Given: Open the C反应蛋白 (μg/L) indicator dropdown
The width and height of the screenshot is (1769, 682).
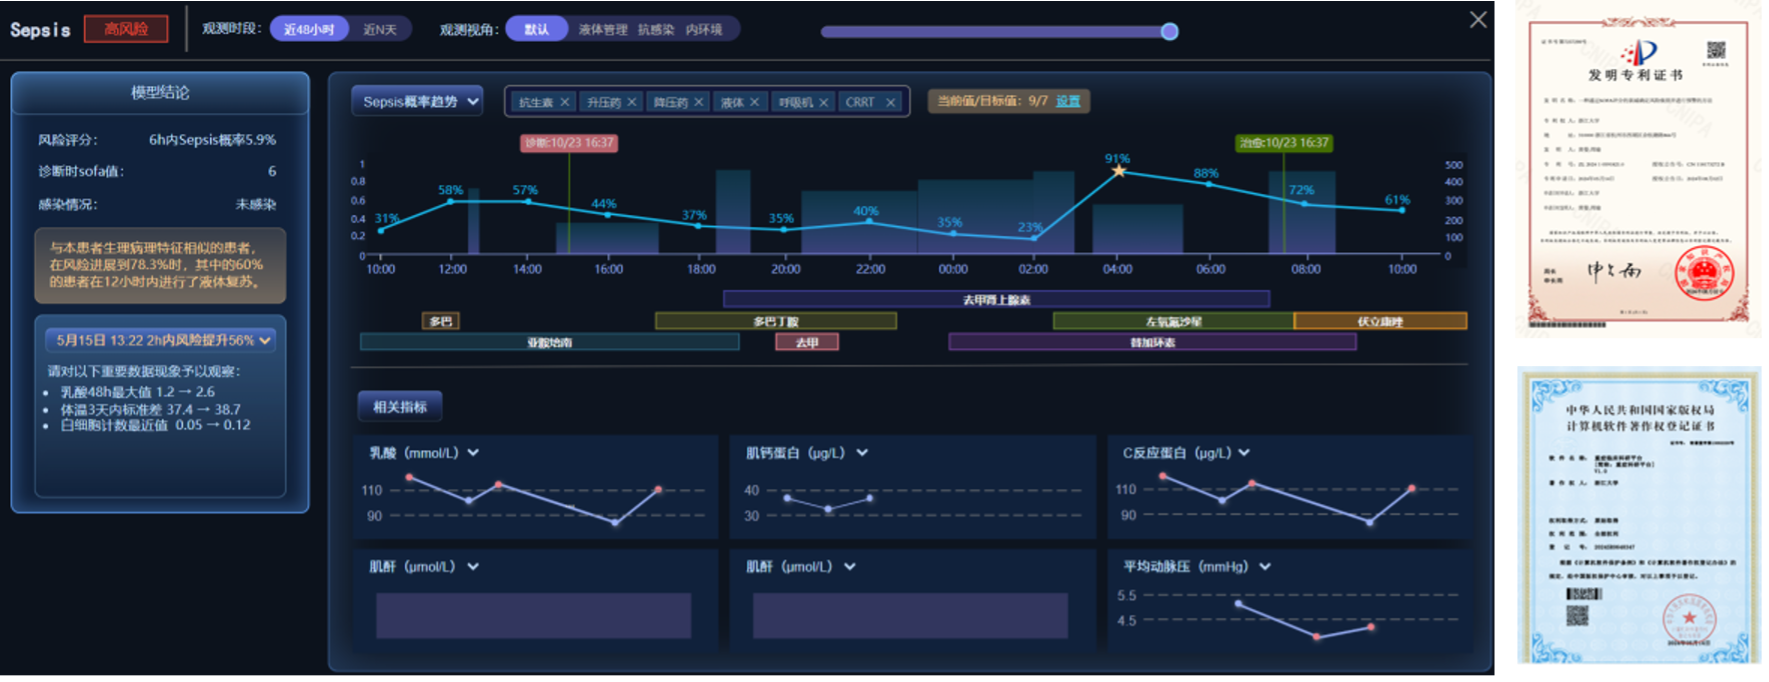Looking at the screenshot, I should click(x=1244, y=453).
